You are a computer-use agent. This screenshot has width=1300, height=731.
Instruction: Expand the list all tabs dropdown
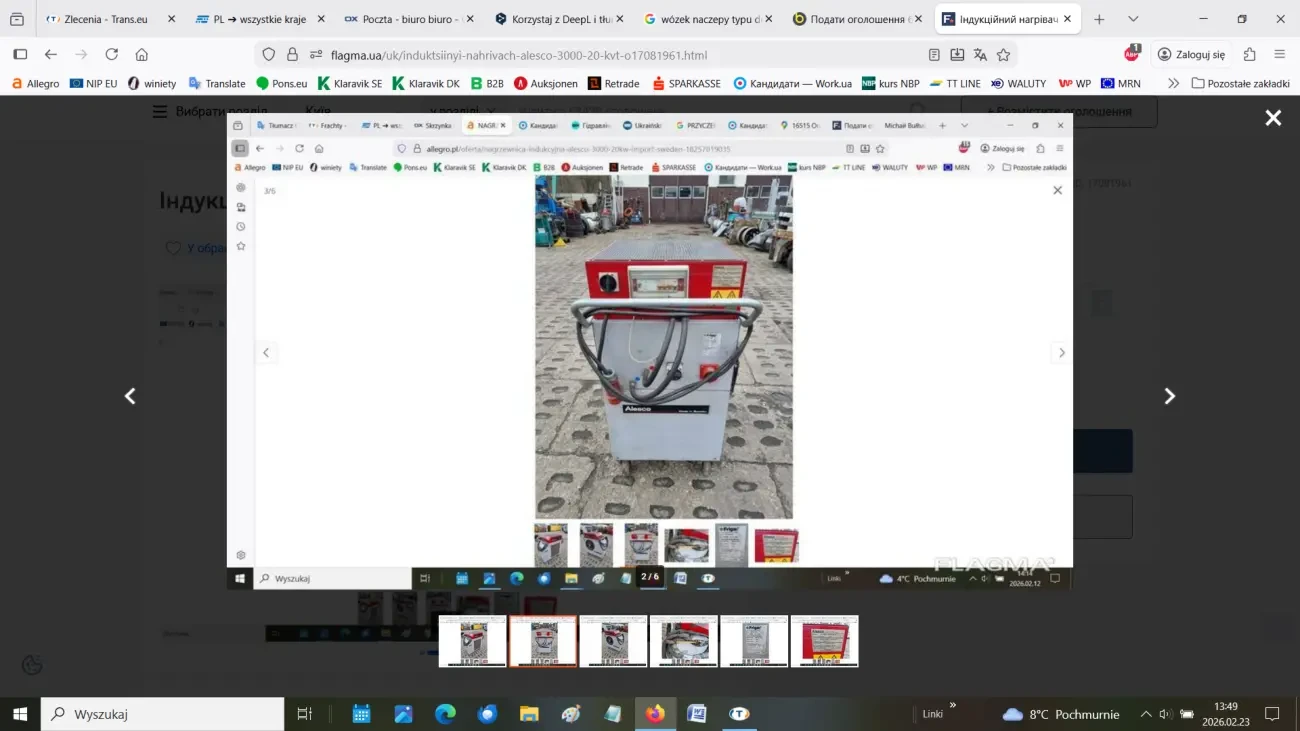1132,19
